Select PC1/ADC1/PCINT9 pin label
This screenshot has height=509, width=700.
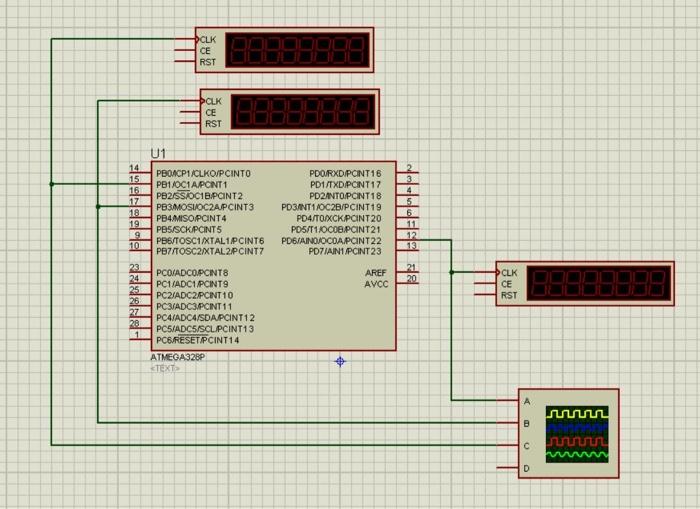click(x=192, y=284)
